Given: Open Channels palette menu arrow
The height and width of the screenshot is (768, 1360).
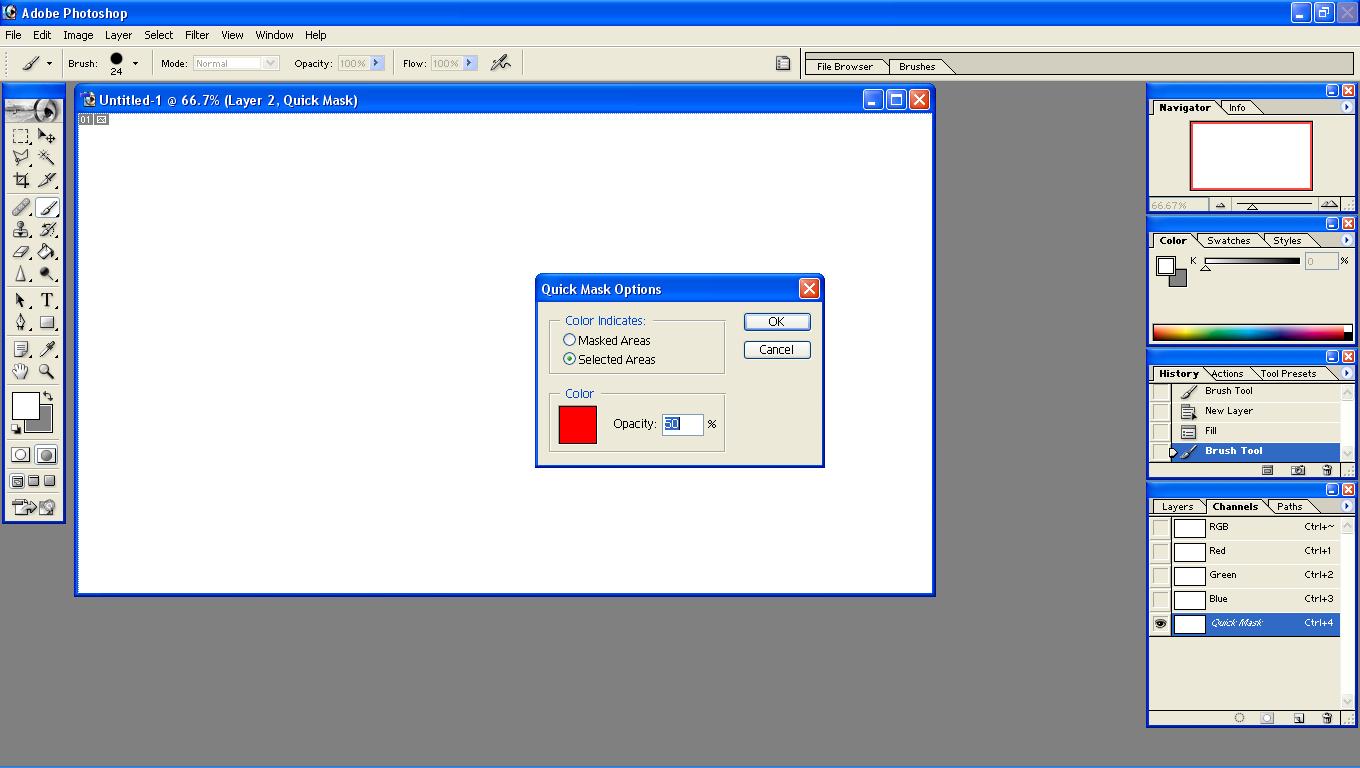Looking at the screenshot, I should point(1346,506).
